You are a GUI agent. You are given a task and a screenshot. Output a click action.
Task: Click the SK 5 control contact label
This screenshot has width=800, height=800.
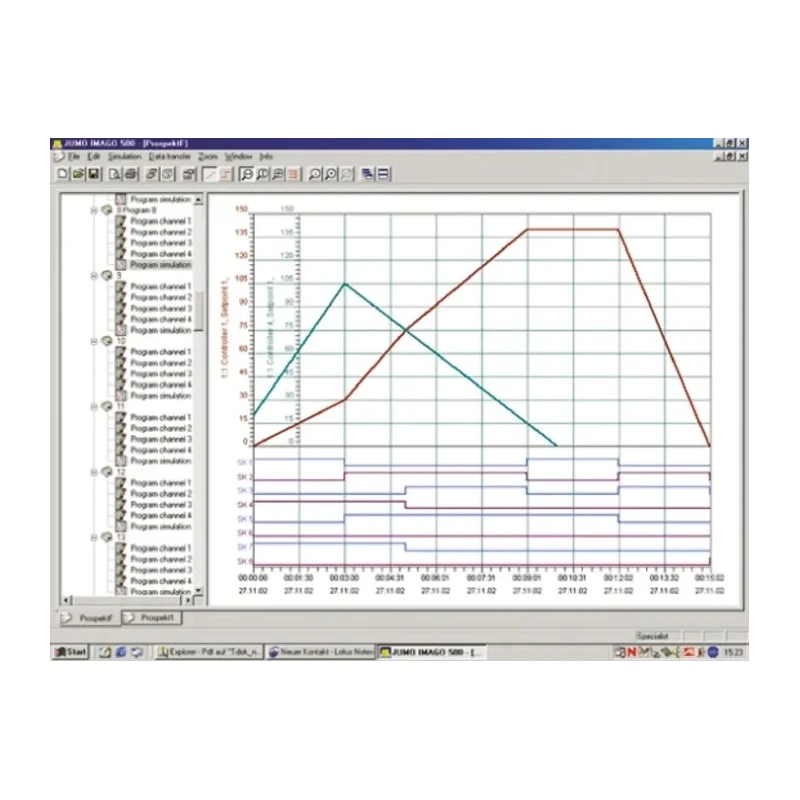coord(244,519)
